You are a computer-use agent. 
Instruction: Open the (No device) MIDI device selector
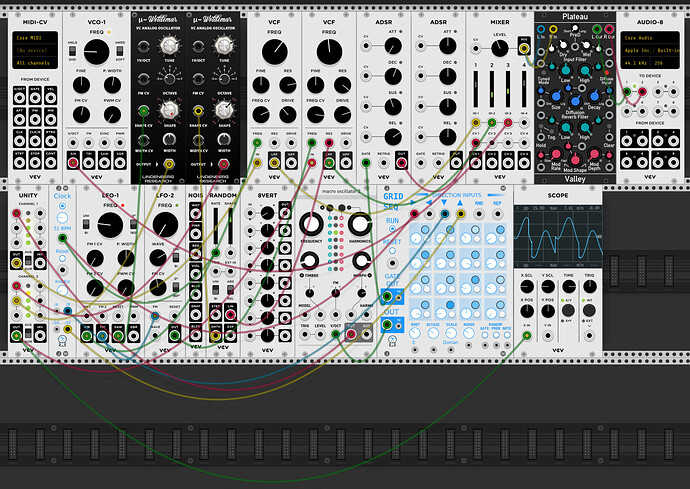pyautogui.click(x=35, y=51)
